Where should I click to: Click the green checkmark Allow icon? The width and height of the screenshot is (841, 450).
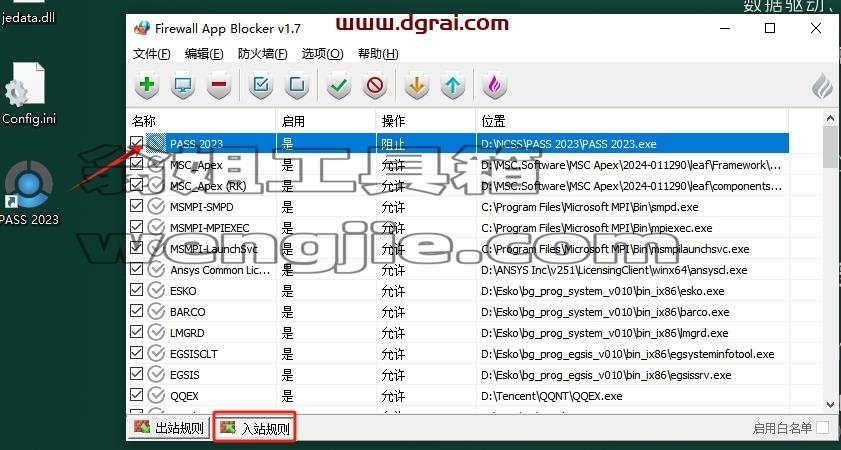click(339, 85)
